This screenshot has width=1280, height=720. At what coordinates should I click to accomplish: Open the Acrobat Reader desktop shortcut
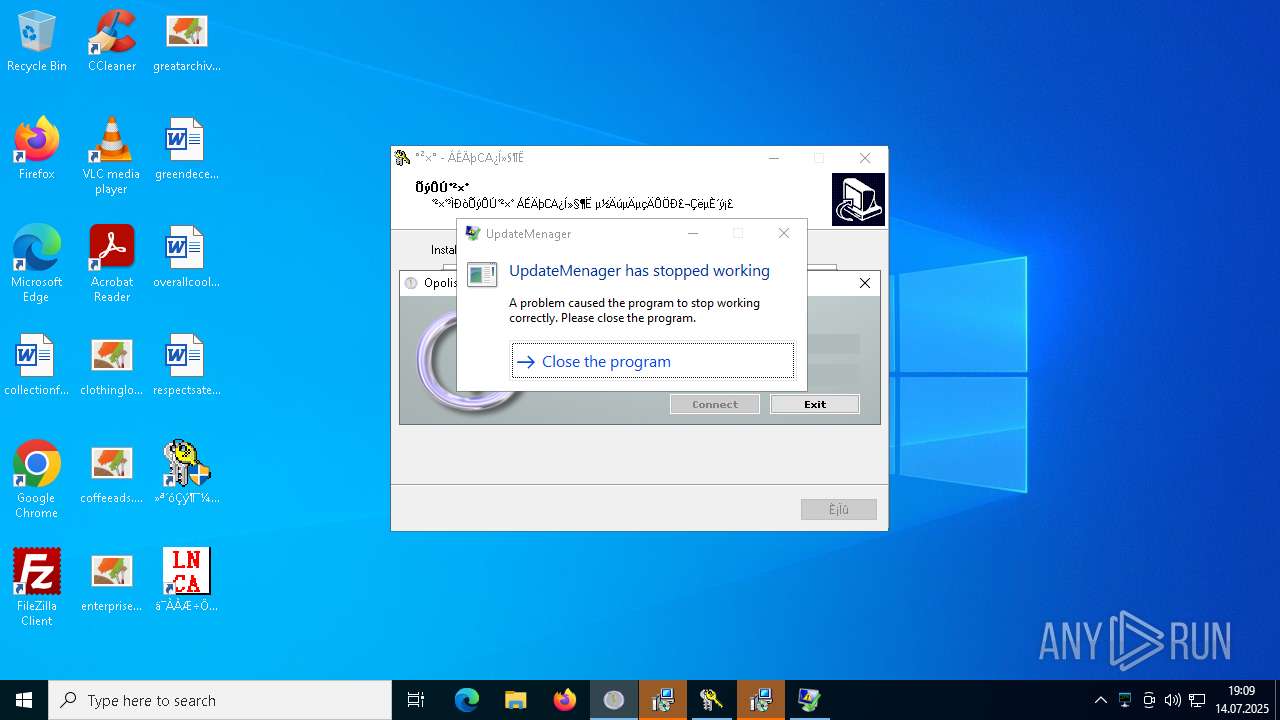112,264
